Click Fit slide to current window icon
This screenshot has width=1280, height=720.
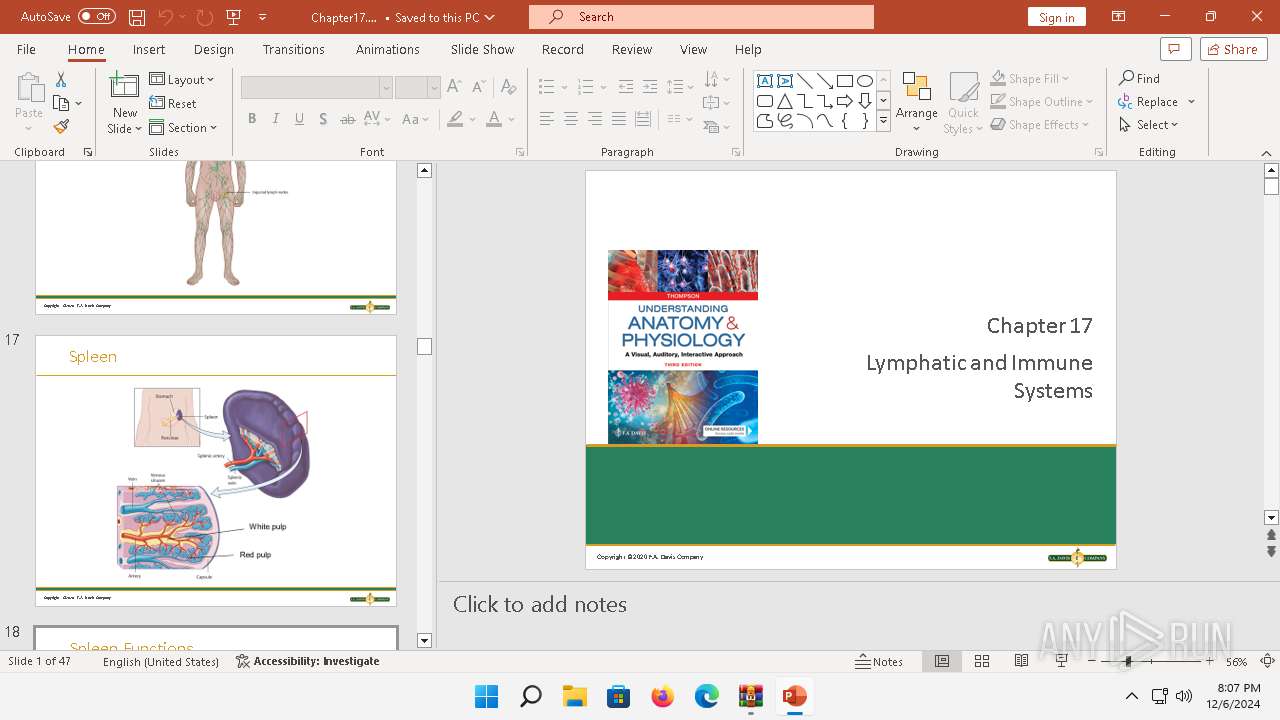[x=1267, y=661]
